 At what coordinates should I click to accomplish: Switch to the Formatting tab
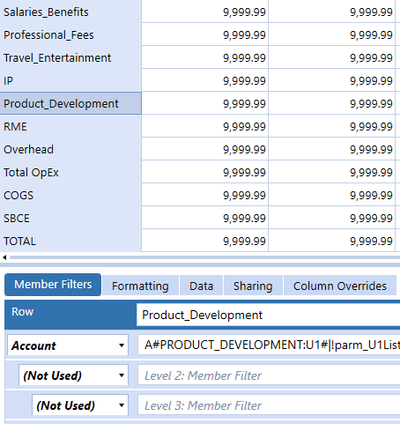140,286
